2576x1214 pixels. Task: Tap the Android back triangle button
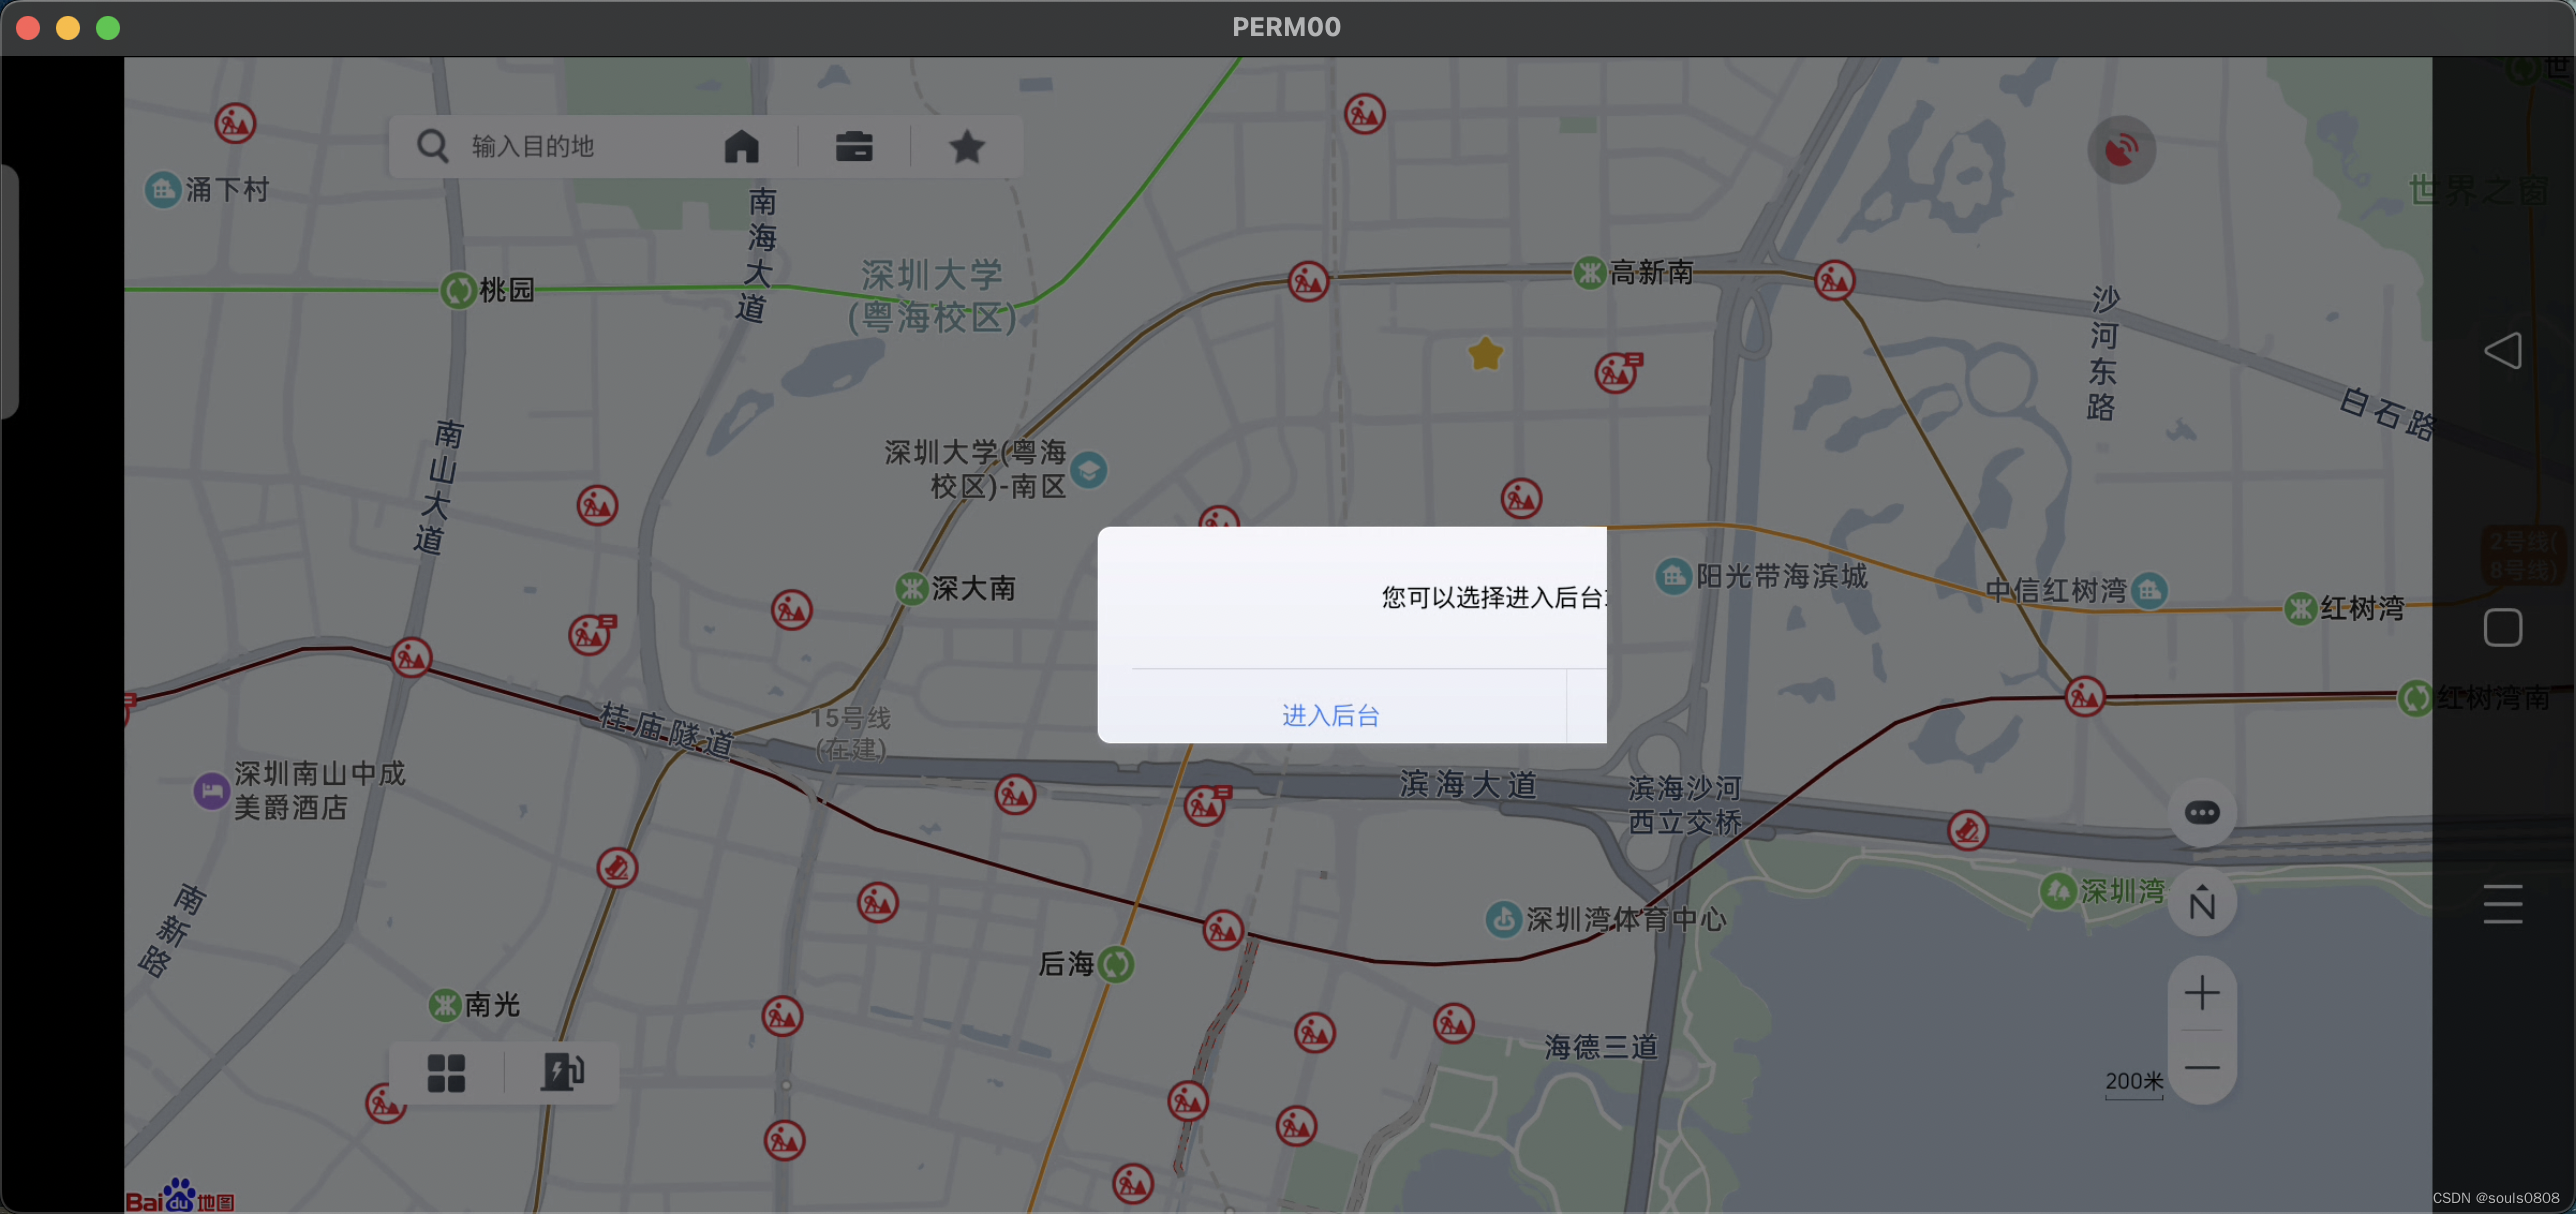click(x=2502, y=350)
